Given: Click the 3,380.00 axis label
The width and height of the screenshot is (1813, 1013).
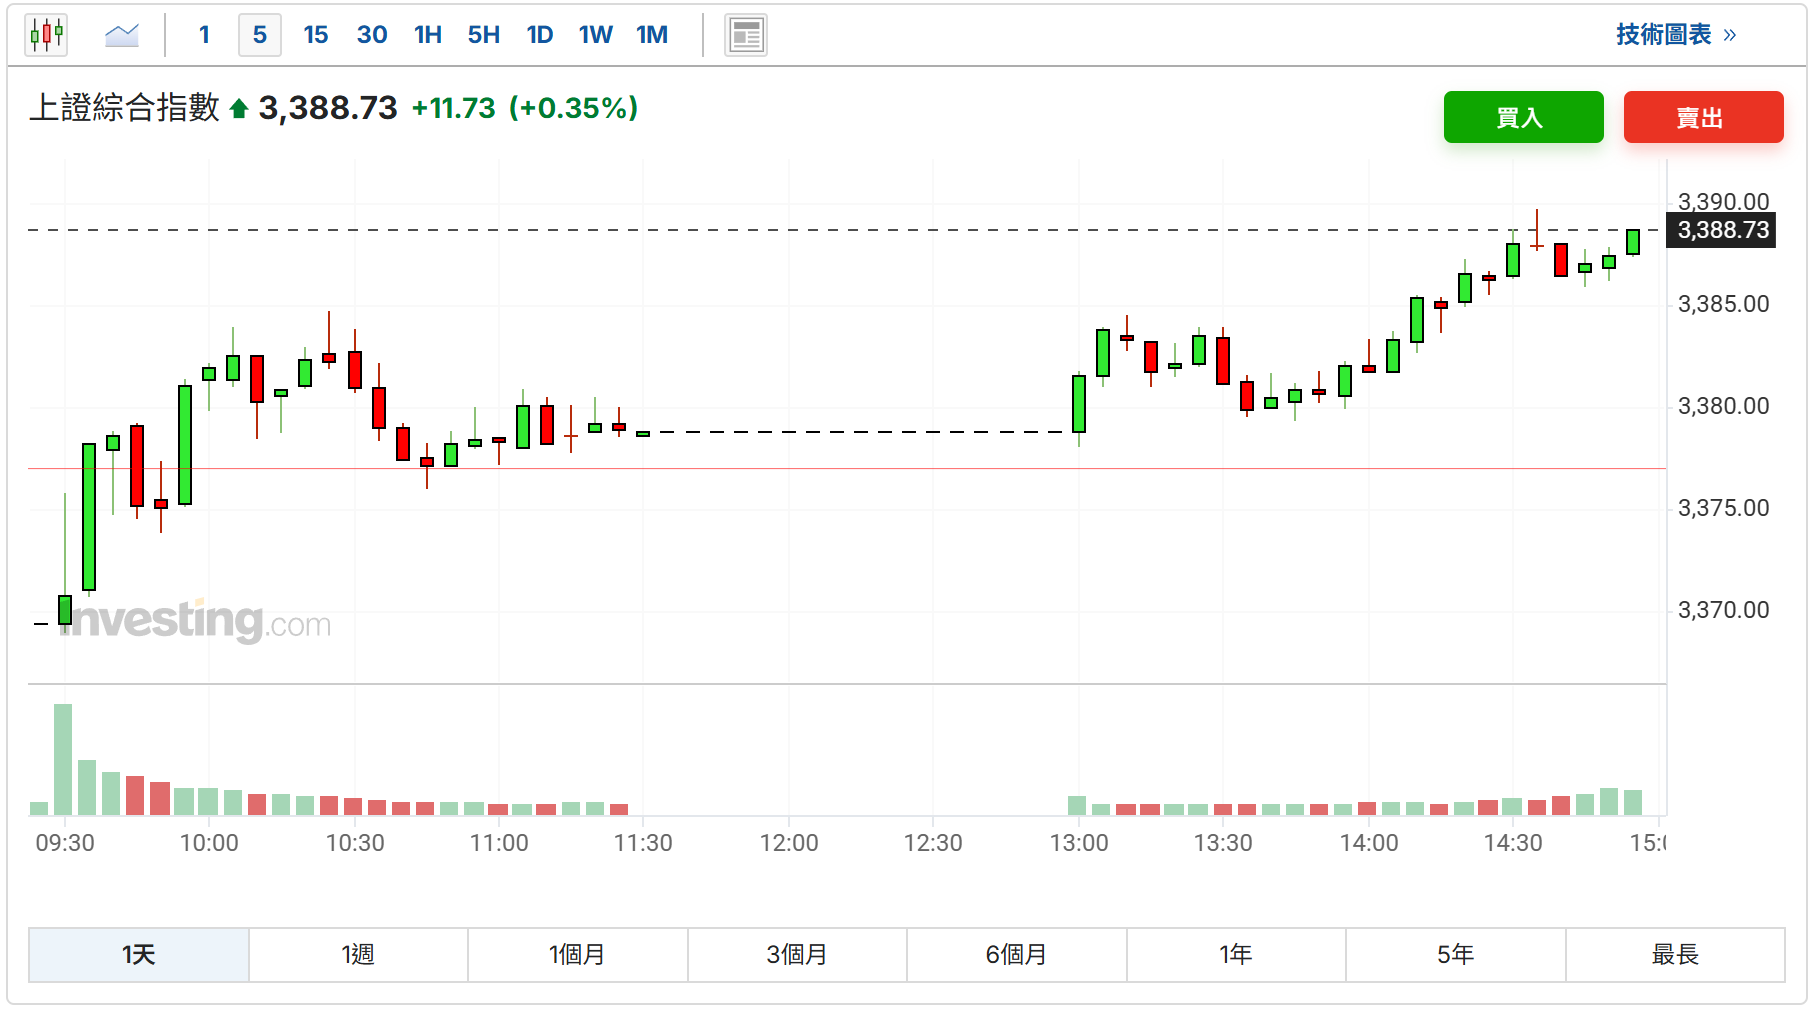Looking at the screenshot, I should (1723, 406).
